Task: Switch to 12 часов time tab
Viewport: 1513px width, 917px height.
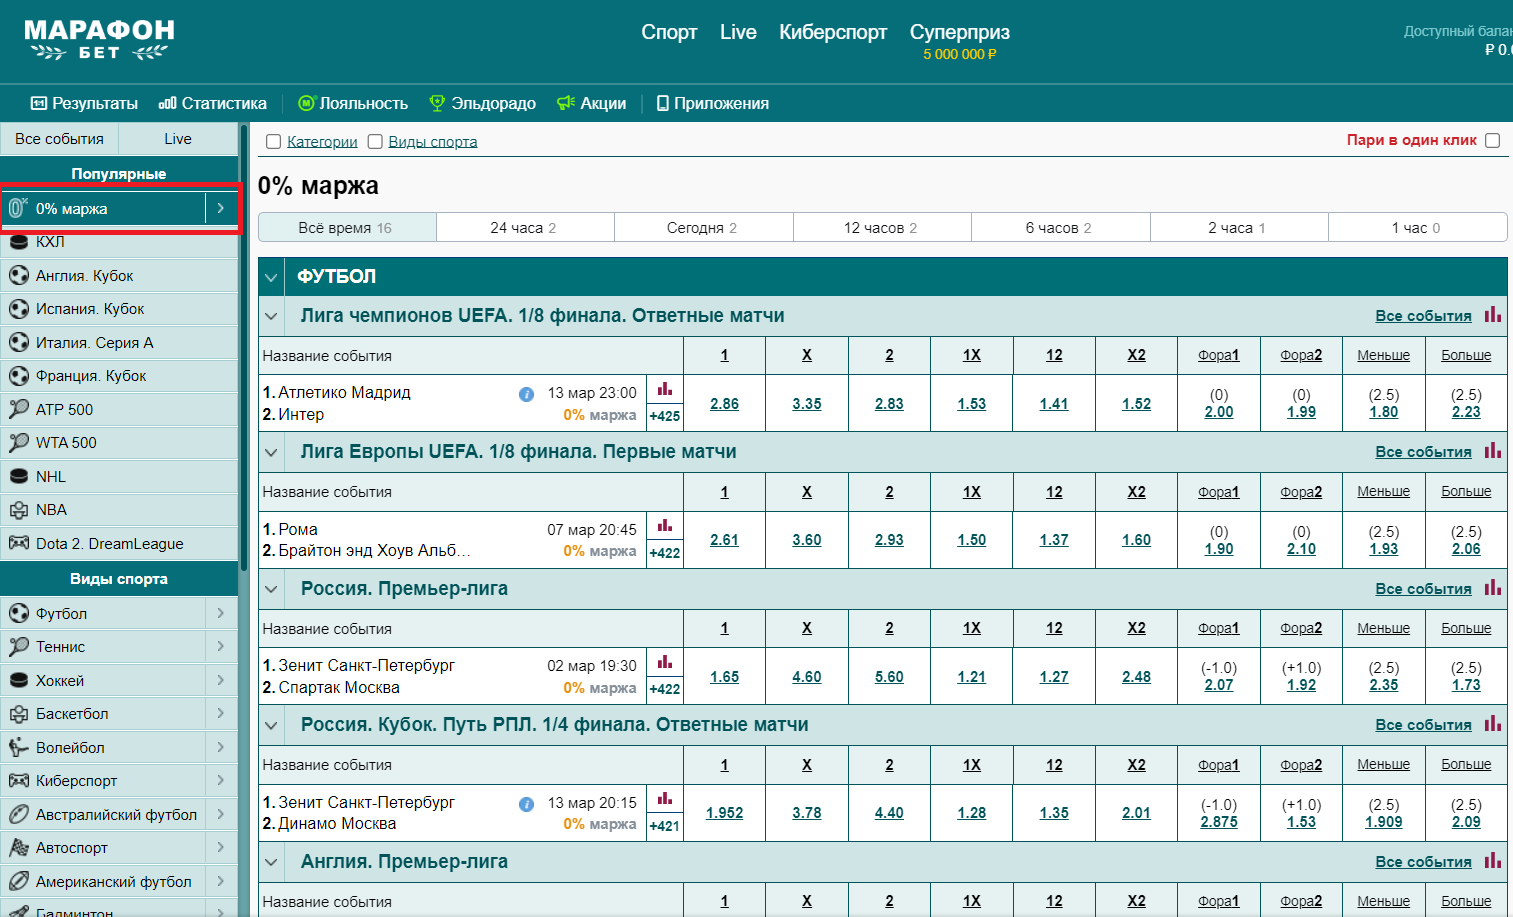Action: click(x=881, y=227)
